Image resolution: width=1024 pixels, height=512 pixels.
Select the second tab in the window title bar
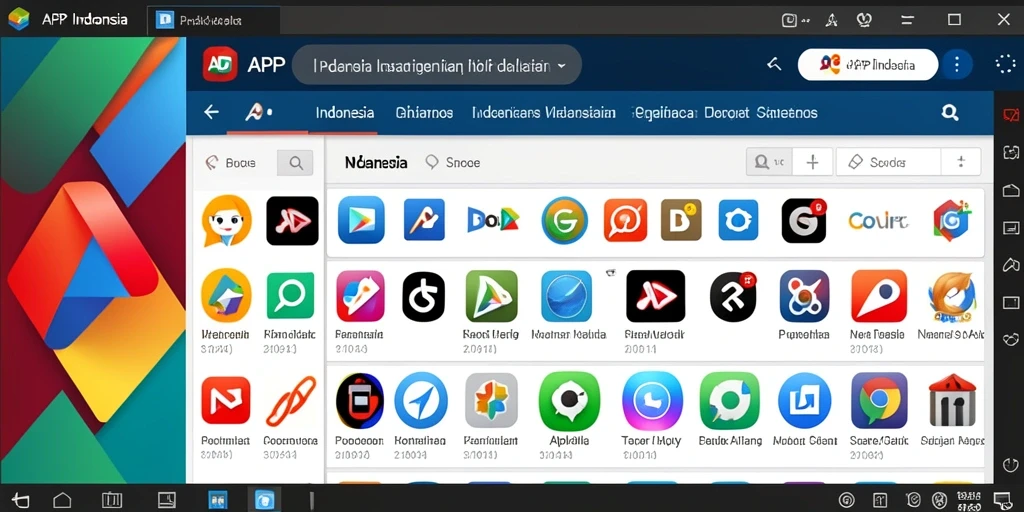pos(214,20)
